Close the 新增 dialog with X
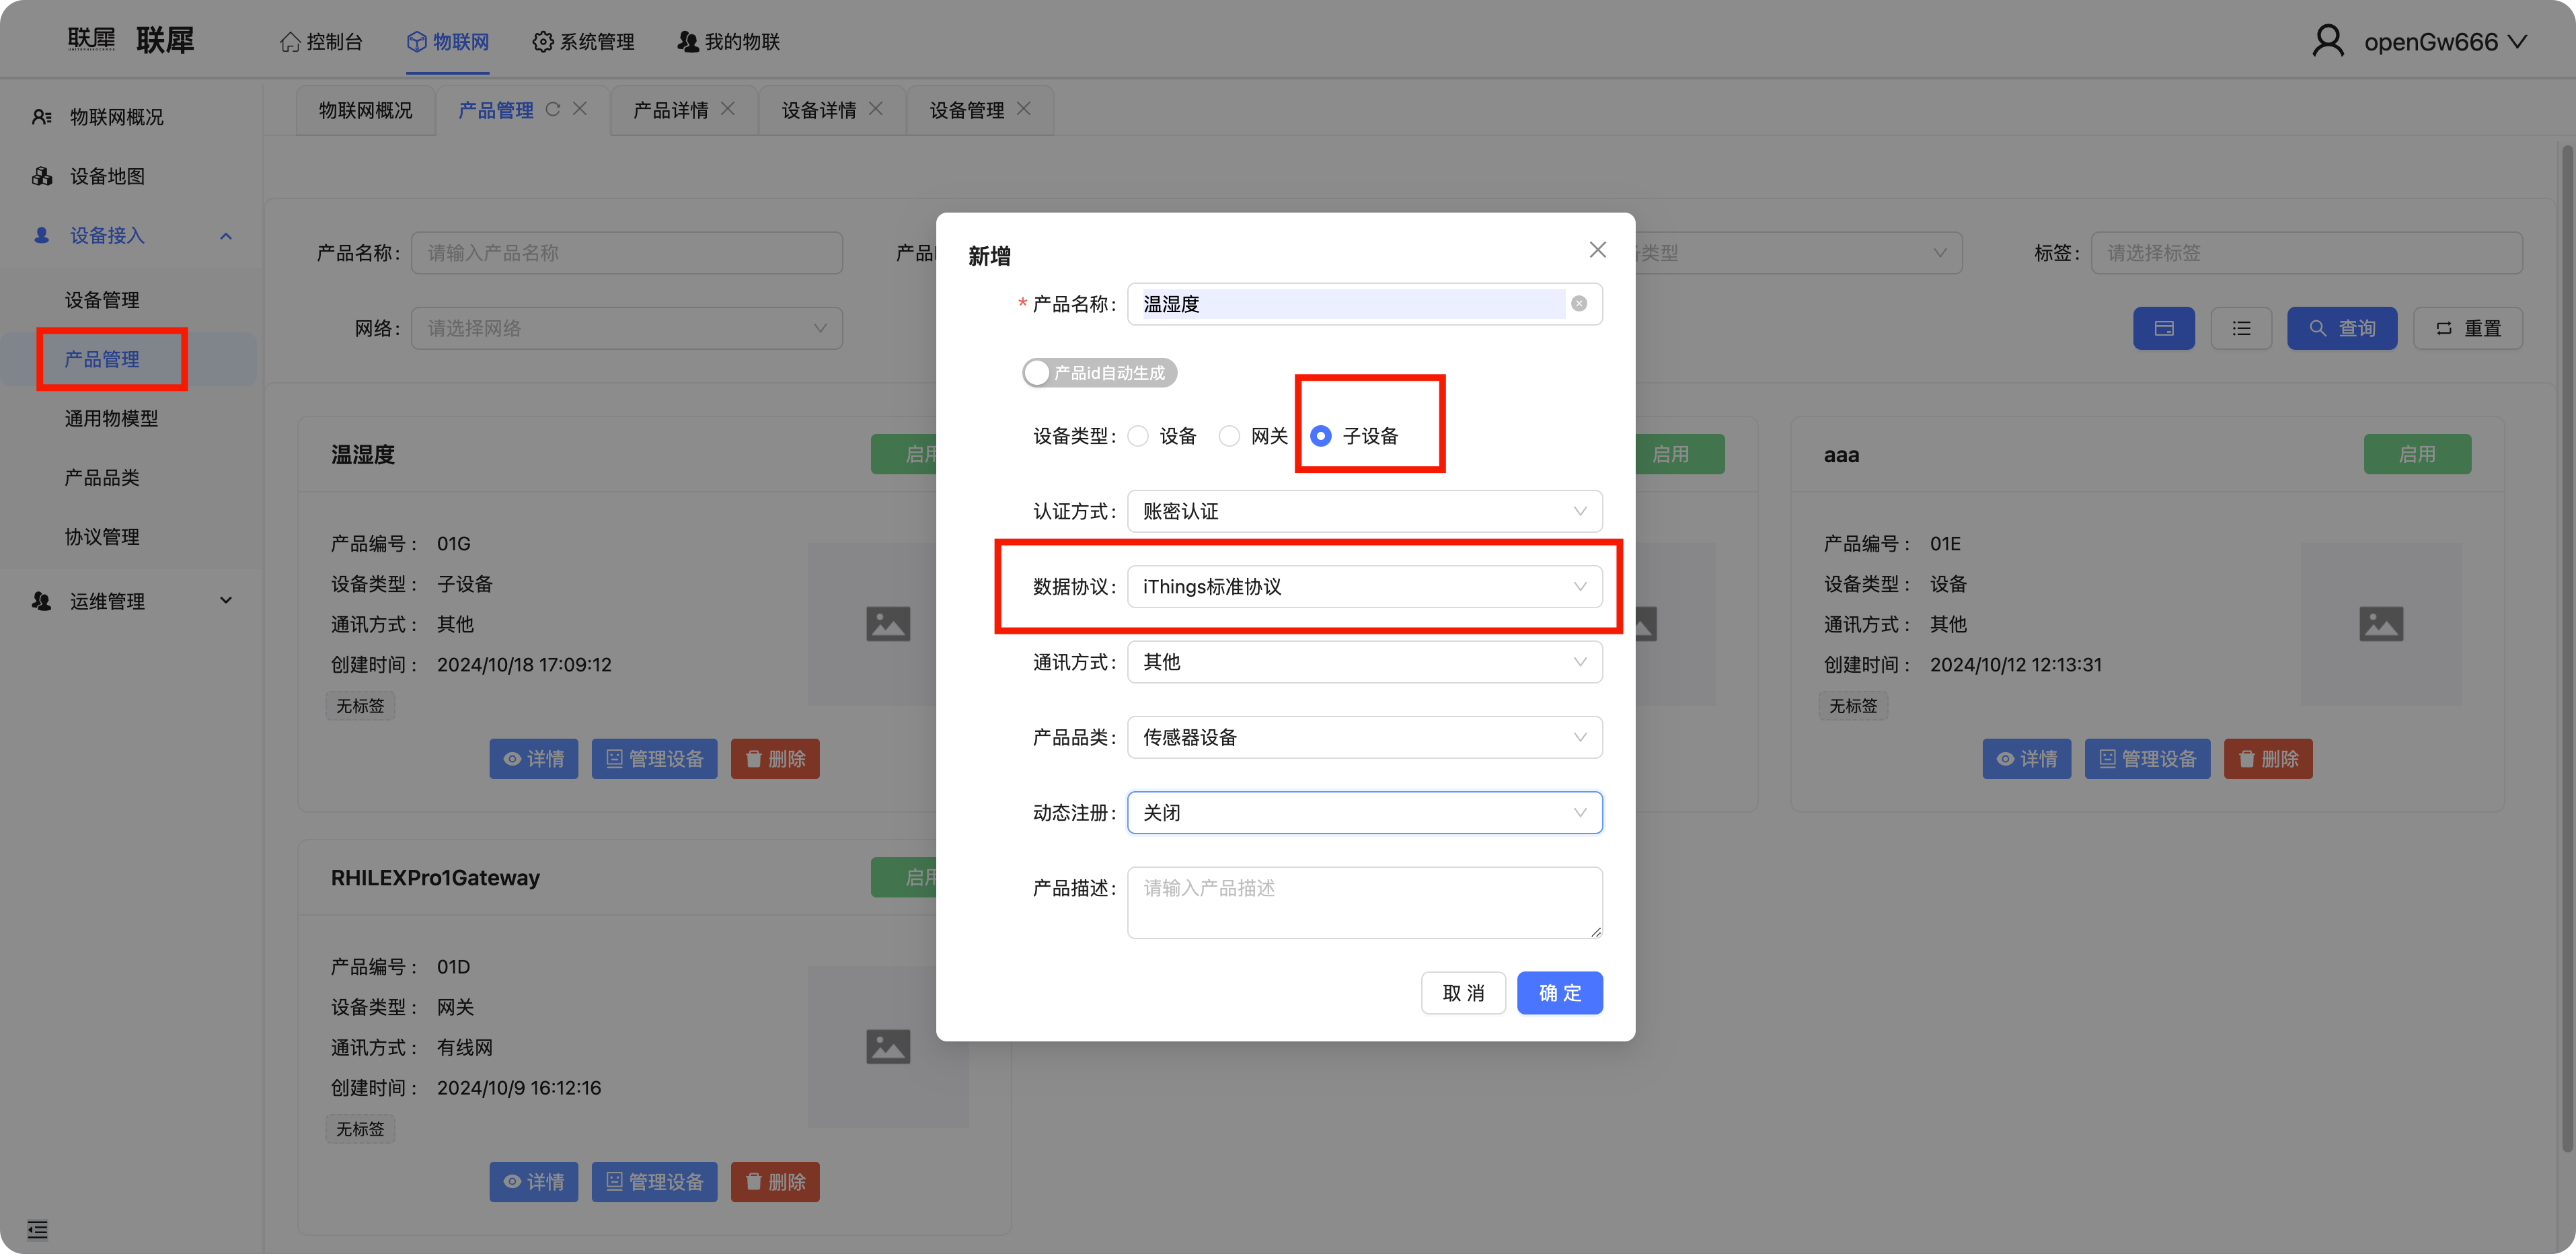Viewport: 2576px width, 1254px height. [1597, 250]
